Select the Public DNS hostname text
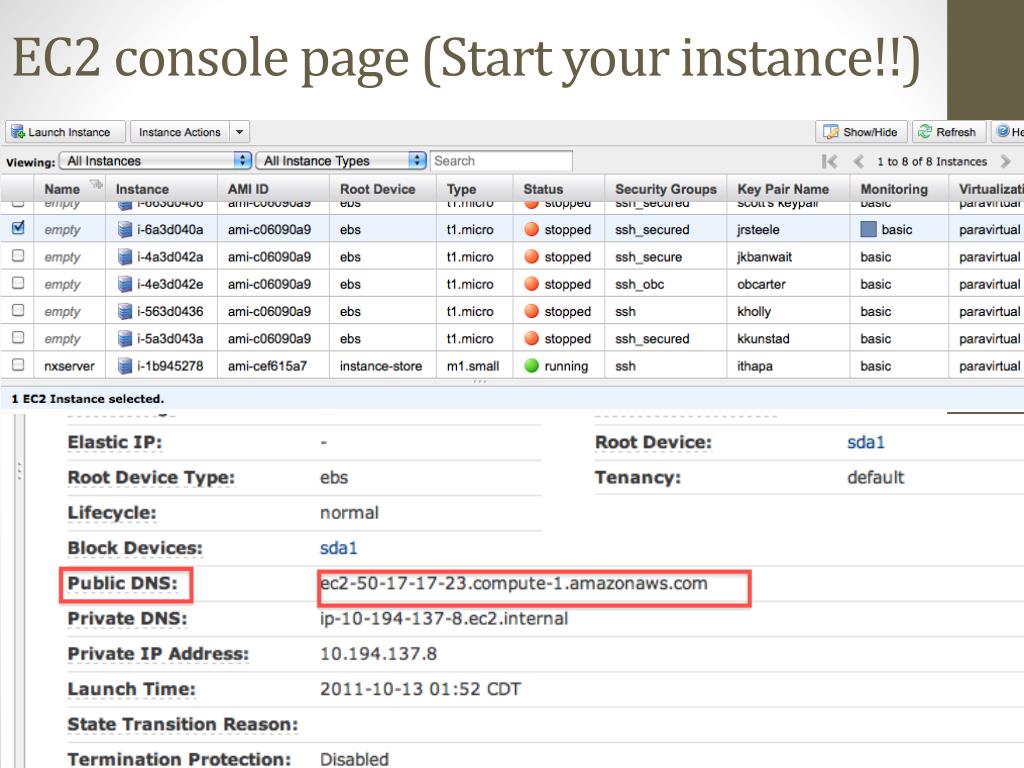 point(514,583)
